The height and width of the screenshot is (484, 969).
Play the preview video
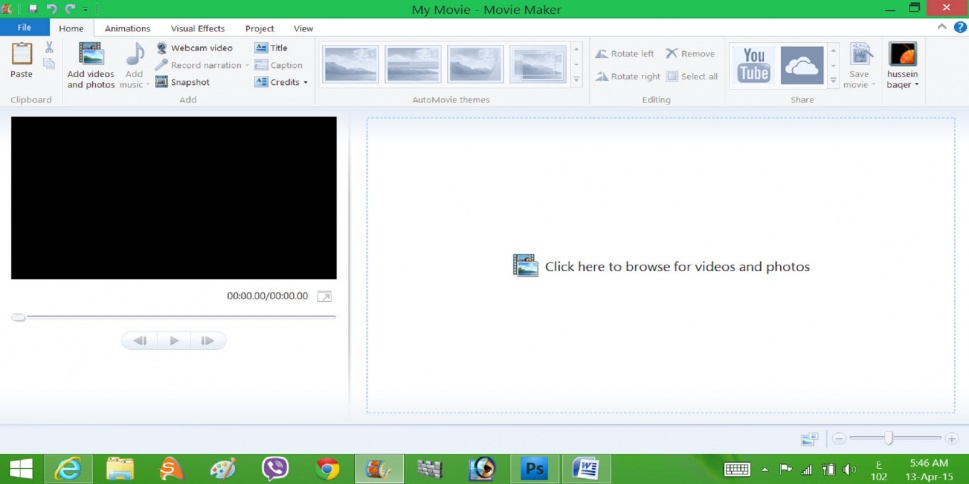pyautogui.click(x=174, y=341)
